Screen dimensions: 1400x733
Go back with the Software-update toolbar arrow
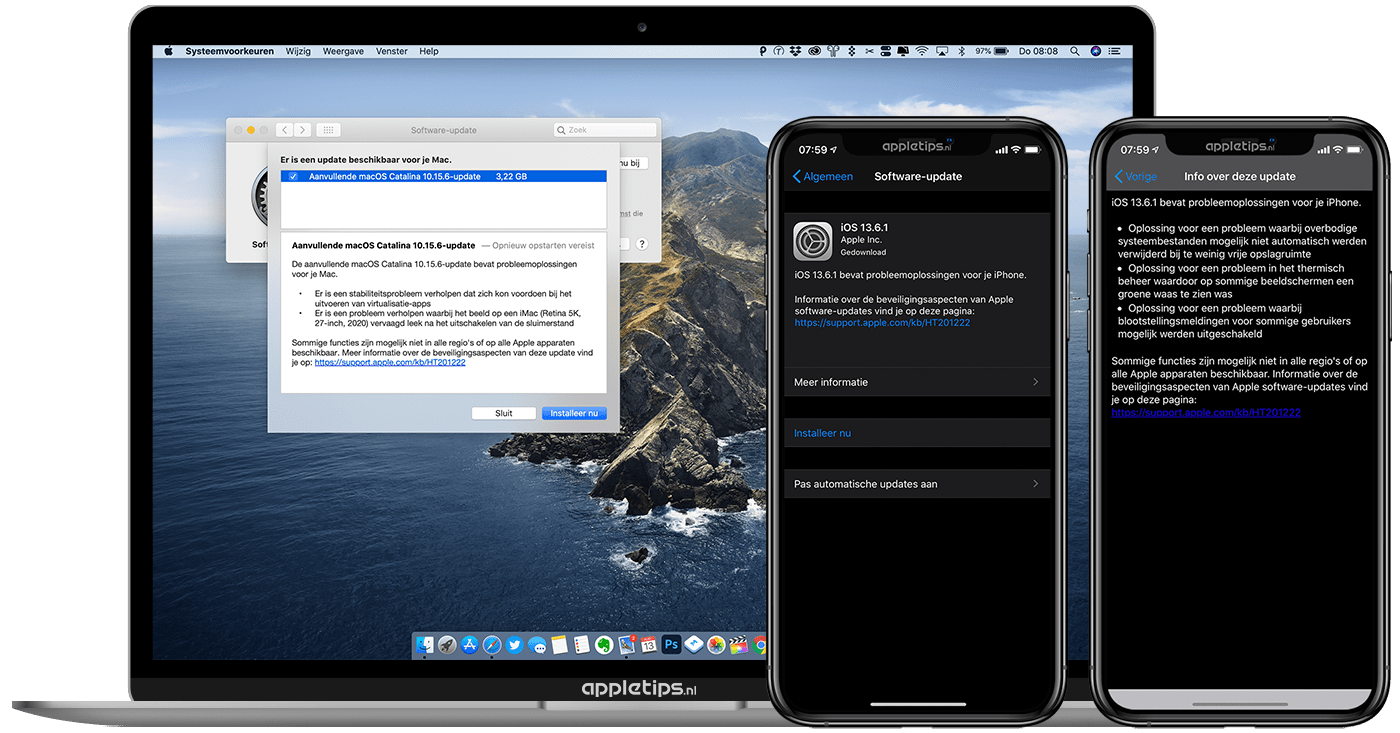[284, 130]
